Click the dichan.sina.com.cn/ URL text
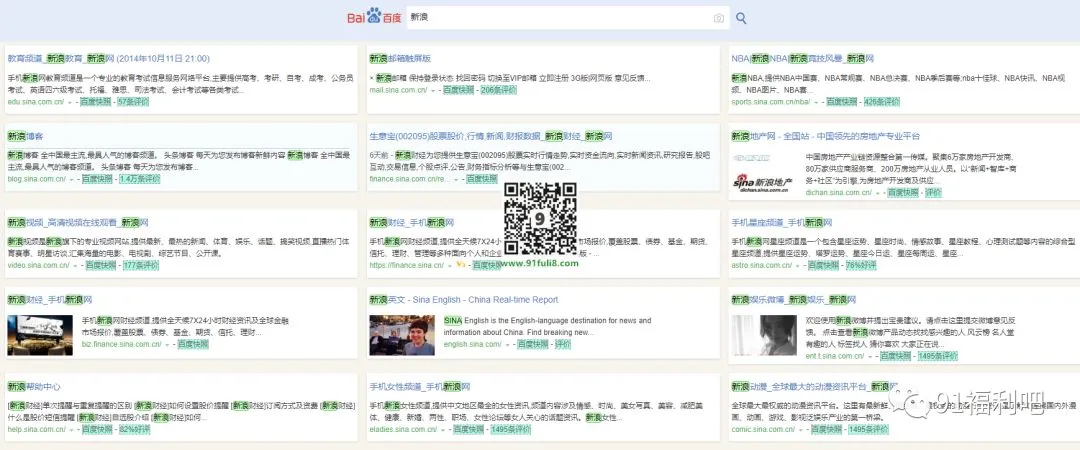This screenshot has height=450, width=1080. pos(838,192)
